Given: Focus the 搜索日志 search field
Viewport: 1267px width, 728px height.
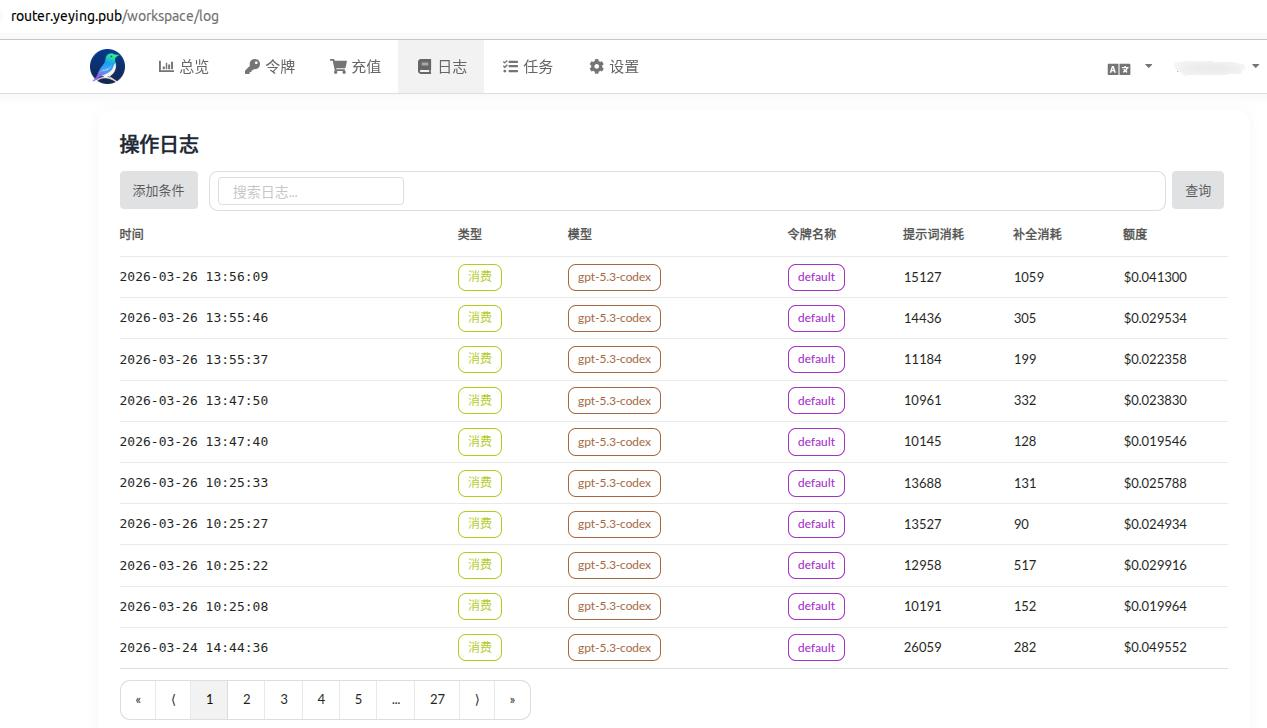Looking at the screenshot, I should coord(311,191).
